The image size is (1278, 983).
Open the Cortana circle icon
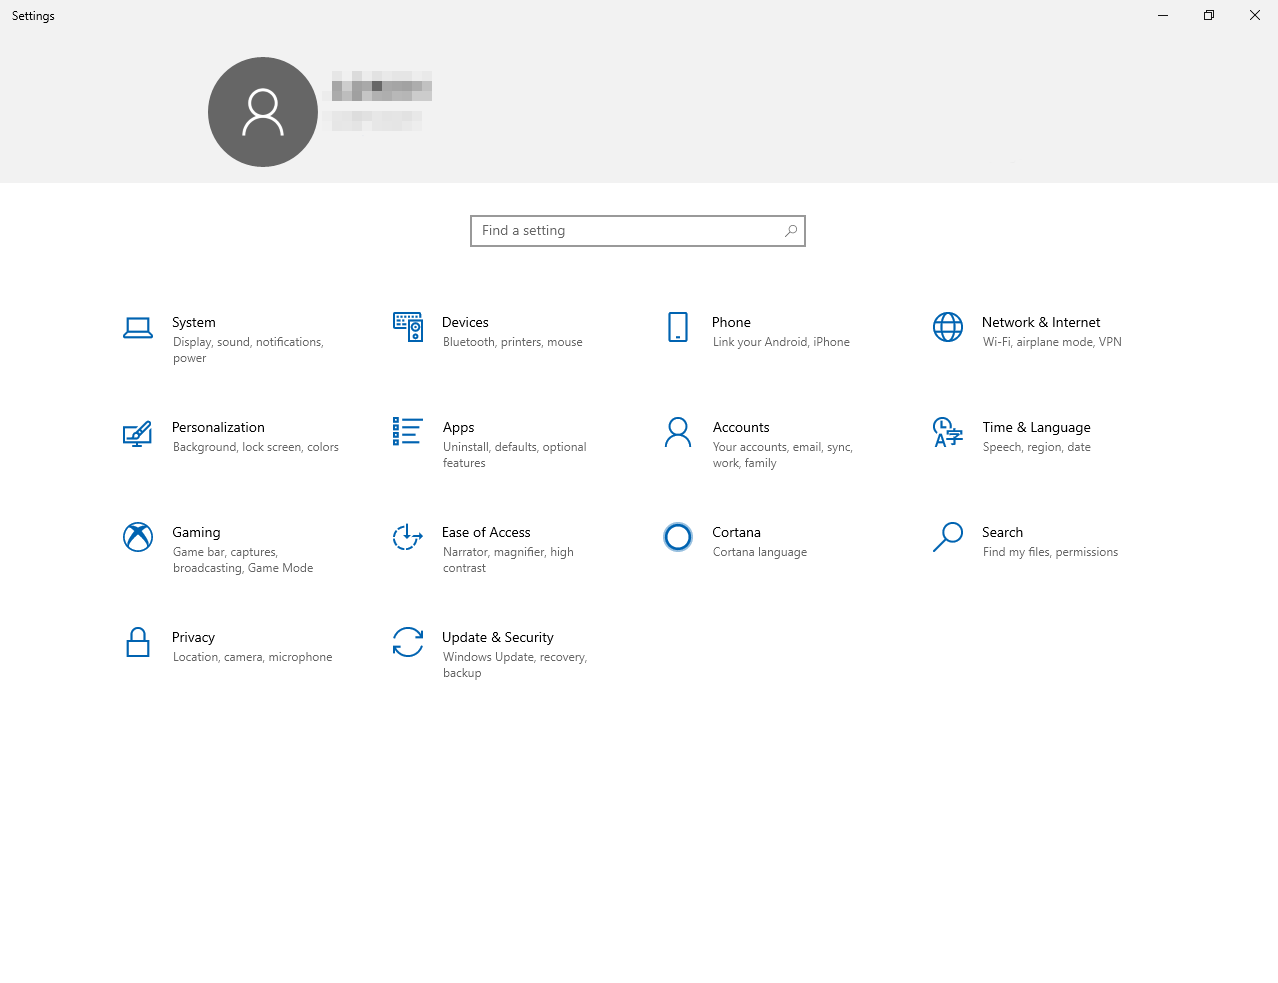(678, 537)
